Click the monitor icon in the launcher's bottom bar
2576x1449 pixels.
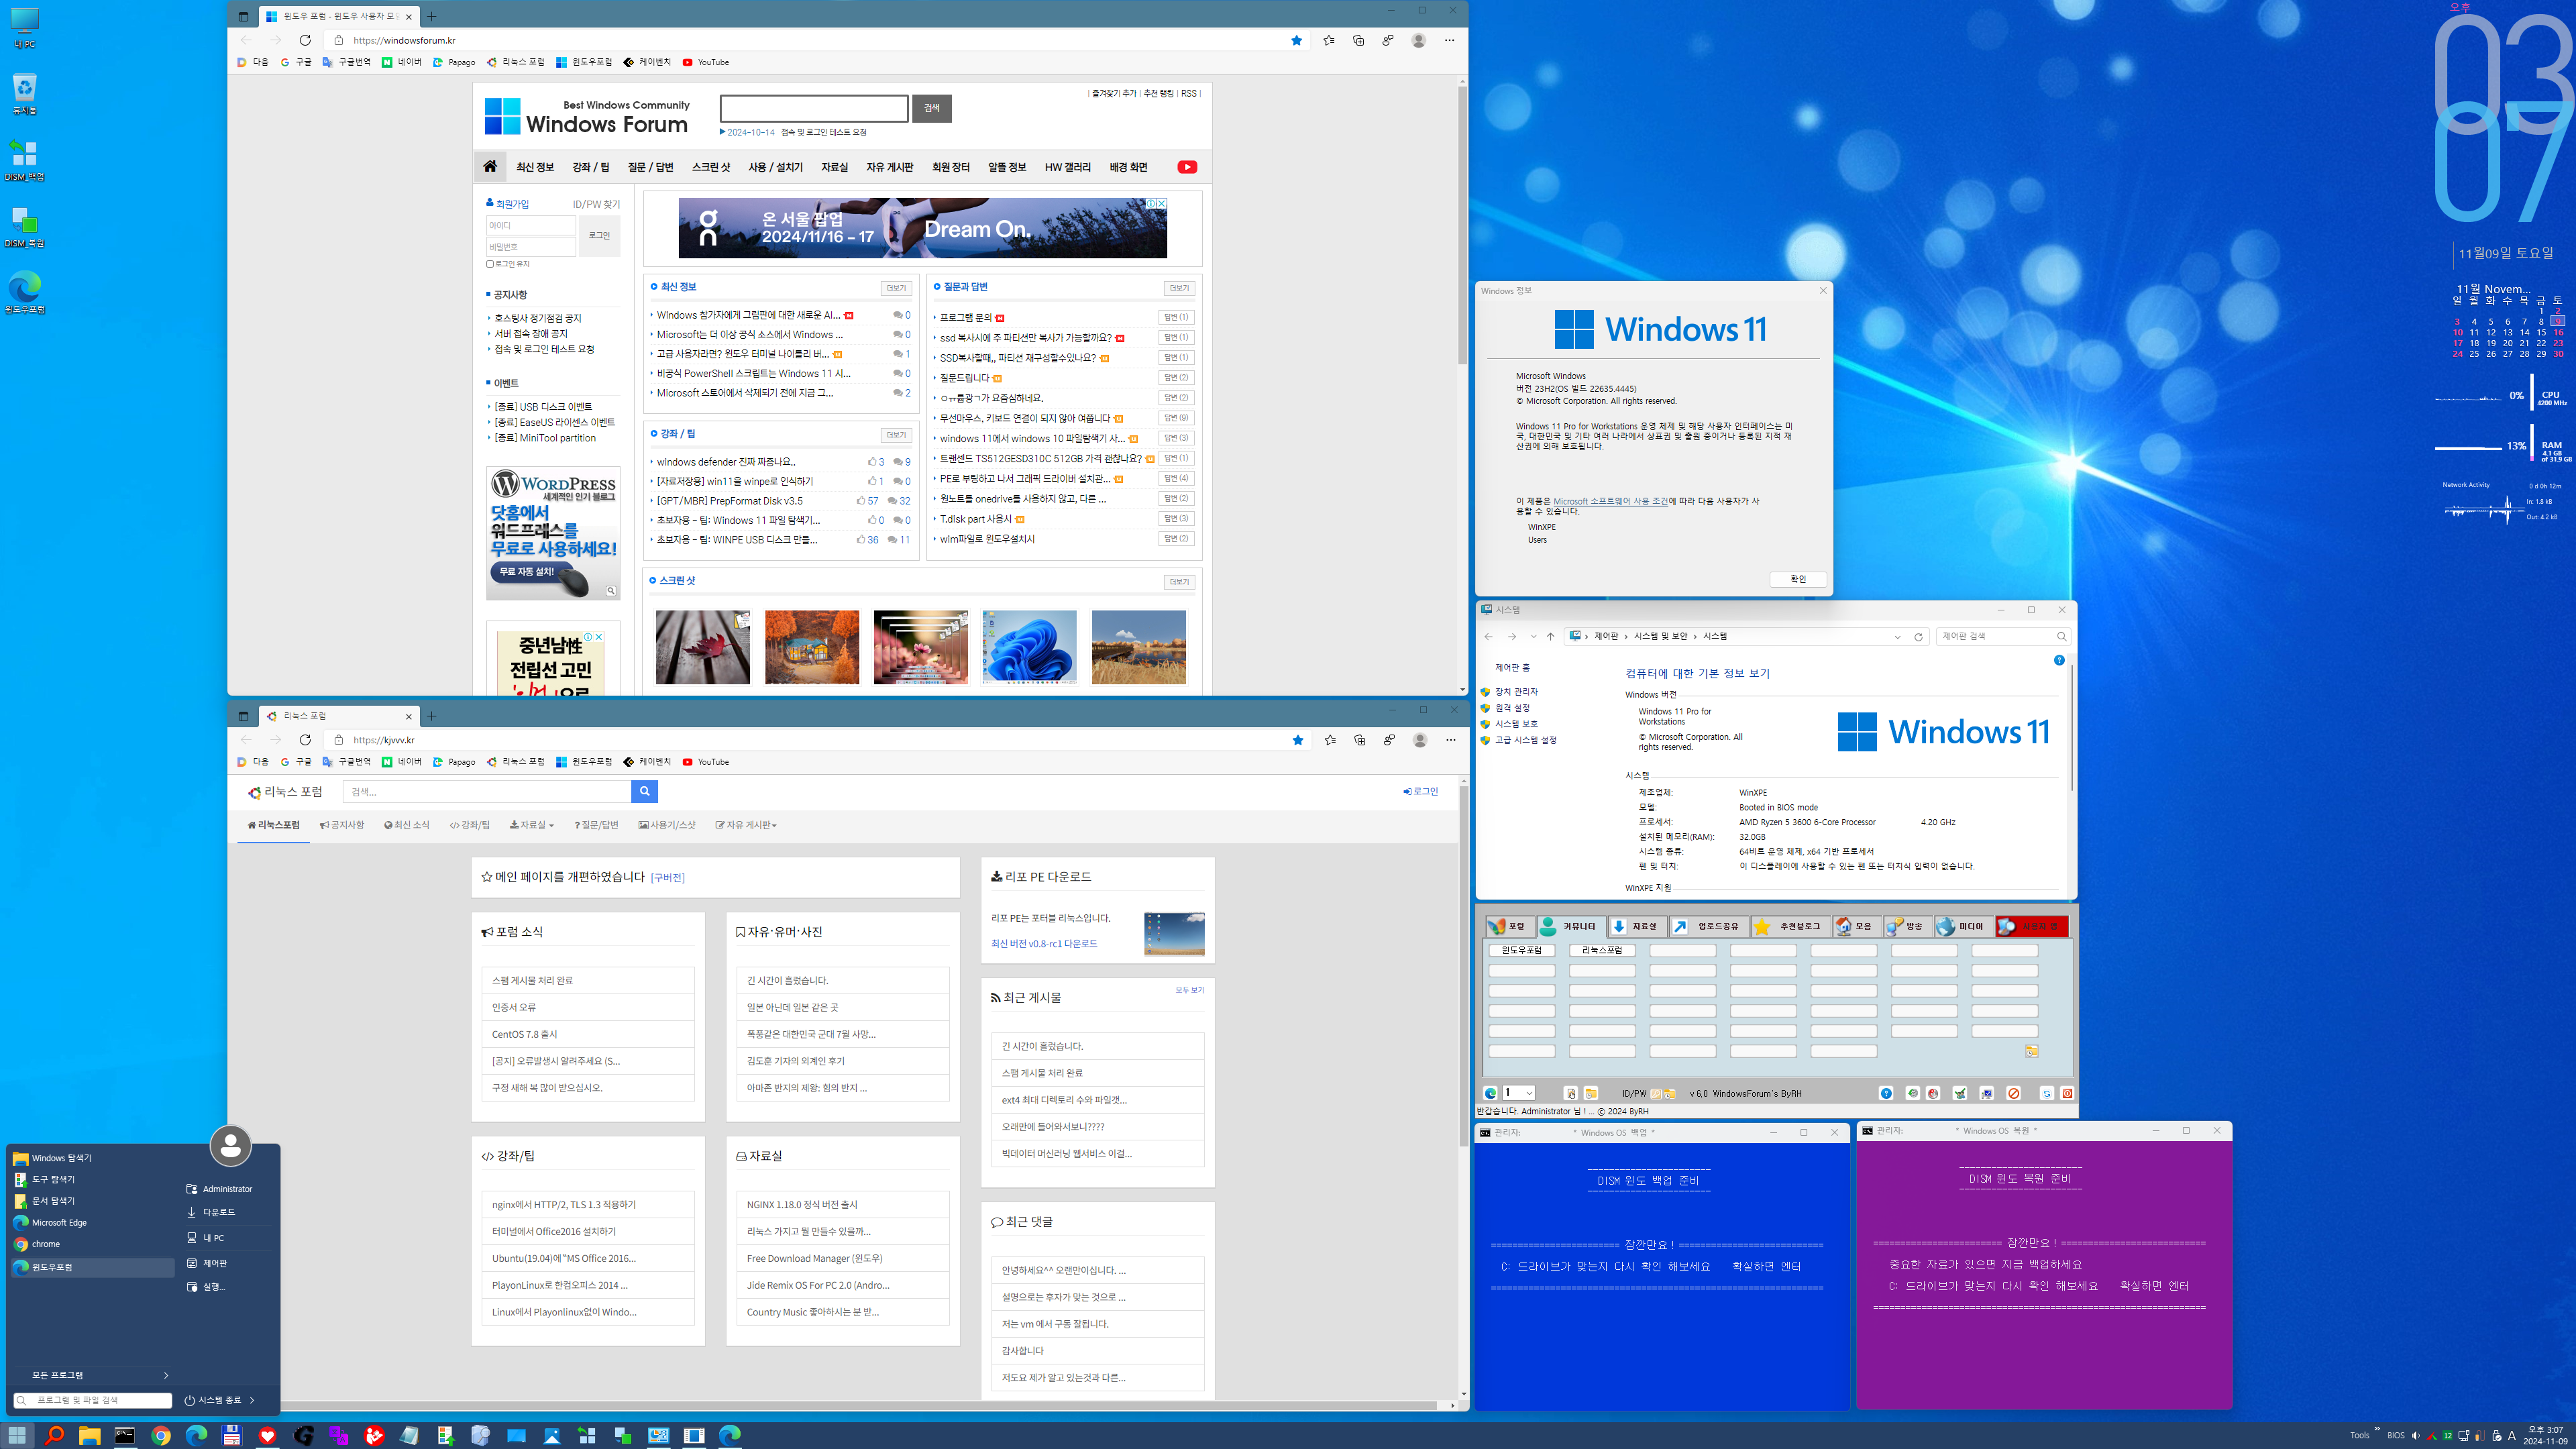click(1987, 1093)
